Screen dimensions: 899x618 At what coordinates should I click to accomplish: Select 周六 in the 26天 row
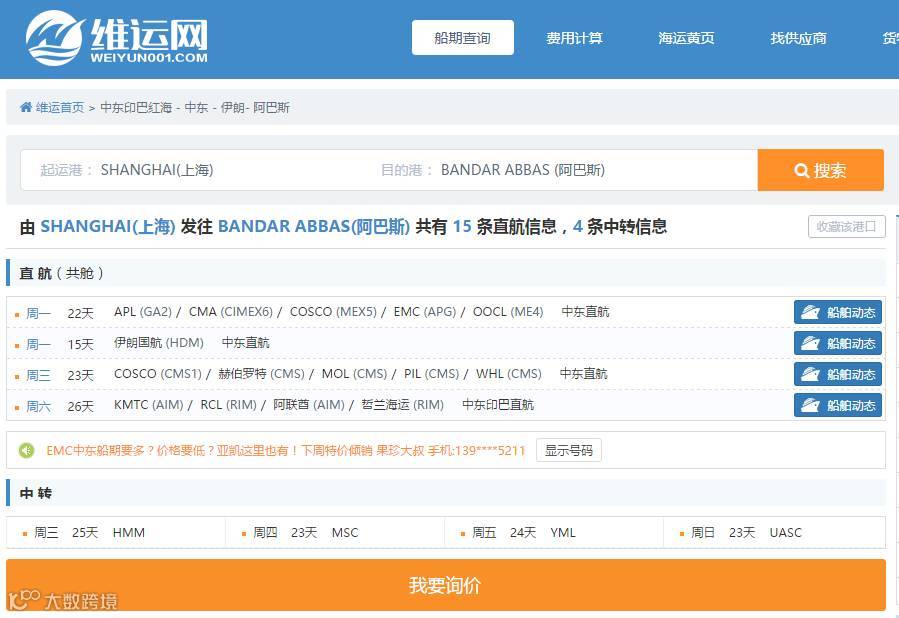[x=38, y=406]
